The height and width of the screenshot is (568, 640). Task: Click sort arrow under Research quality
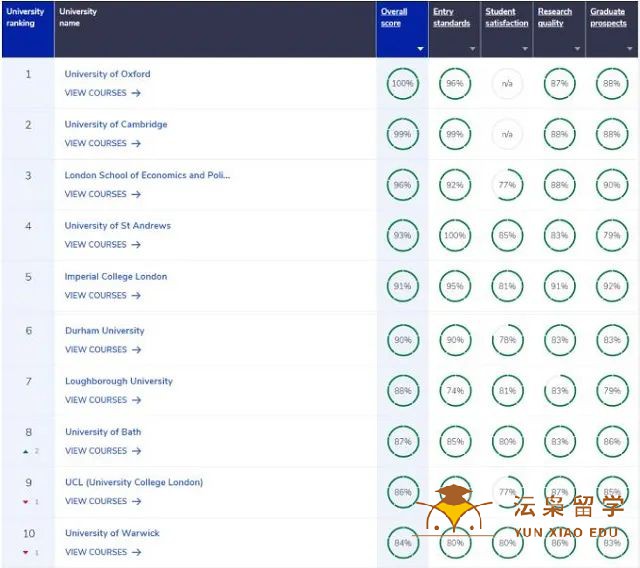(577, 49)
